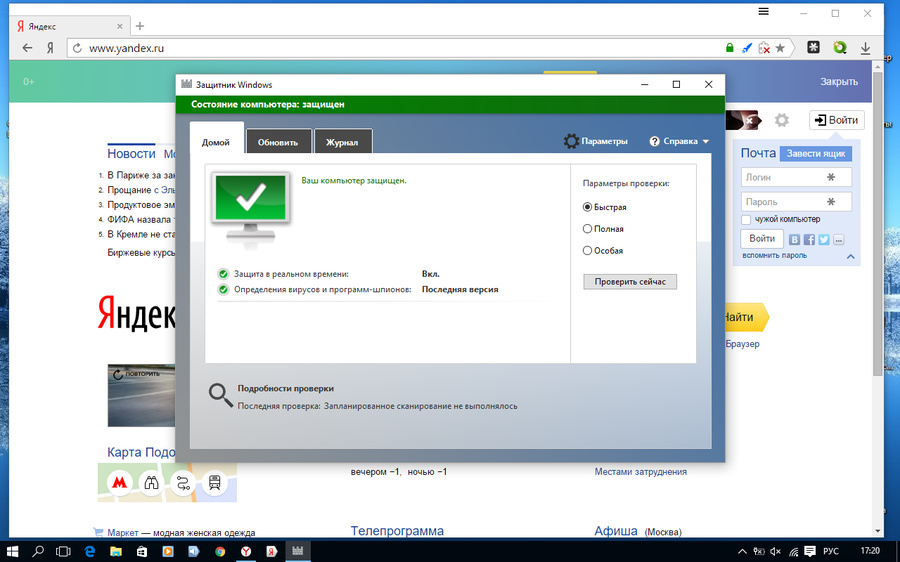Sign in with the Twitter icon
Viewport: 900px width, 562px height.
(824, 239)
